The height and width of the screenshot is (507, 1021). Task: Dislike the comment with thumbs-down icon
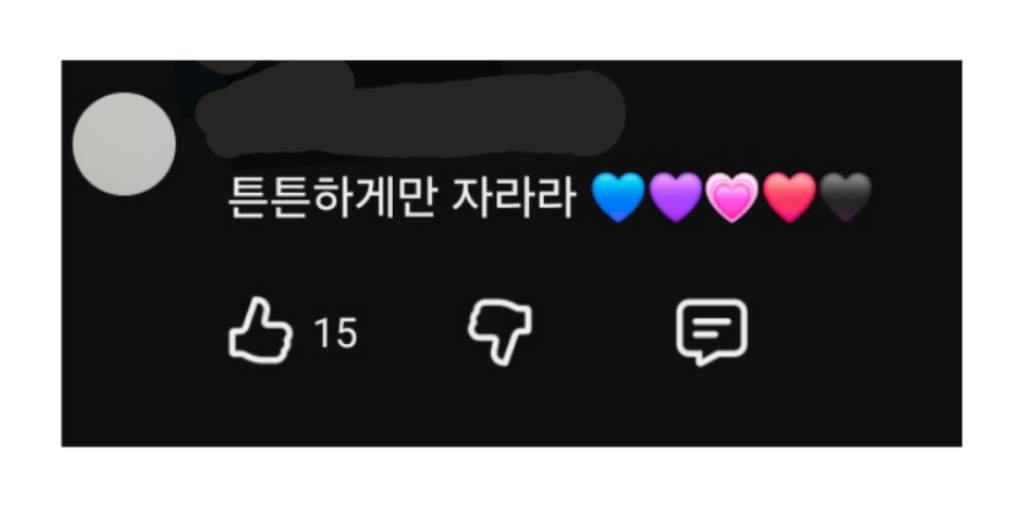point(500,331)
